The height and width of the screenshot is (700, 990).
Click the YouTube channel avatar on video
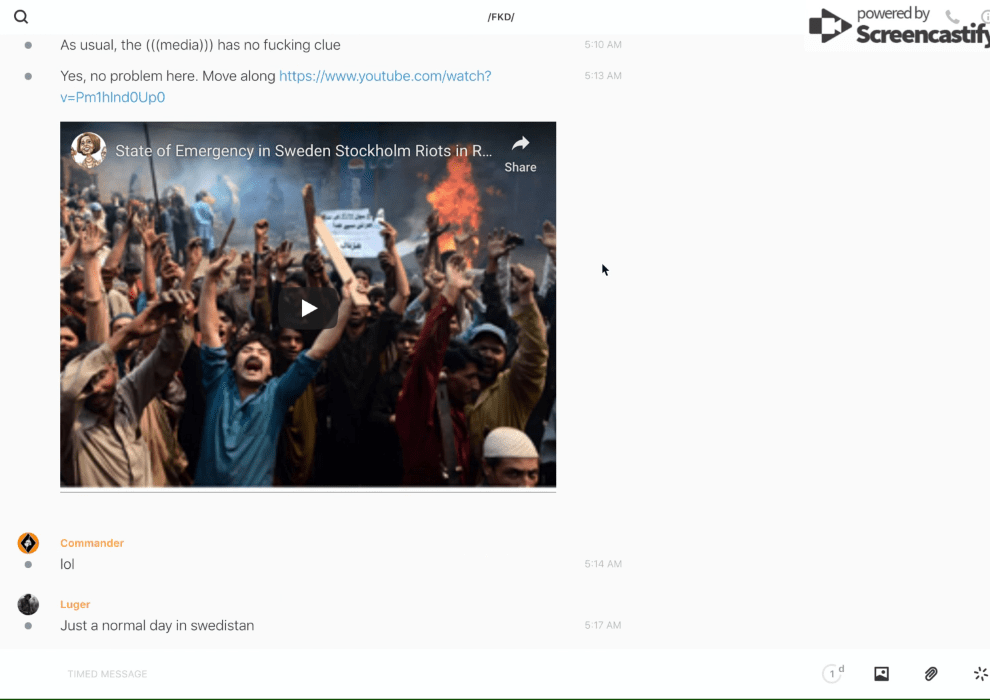point(88,151)
